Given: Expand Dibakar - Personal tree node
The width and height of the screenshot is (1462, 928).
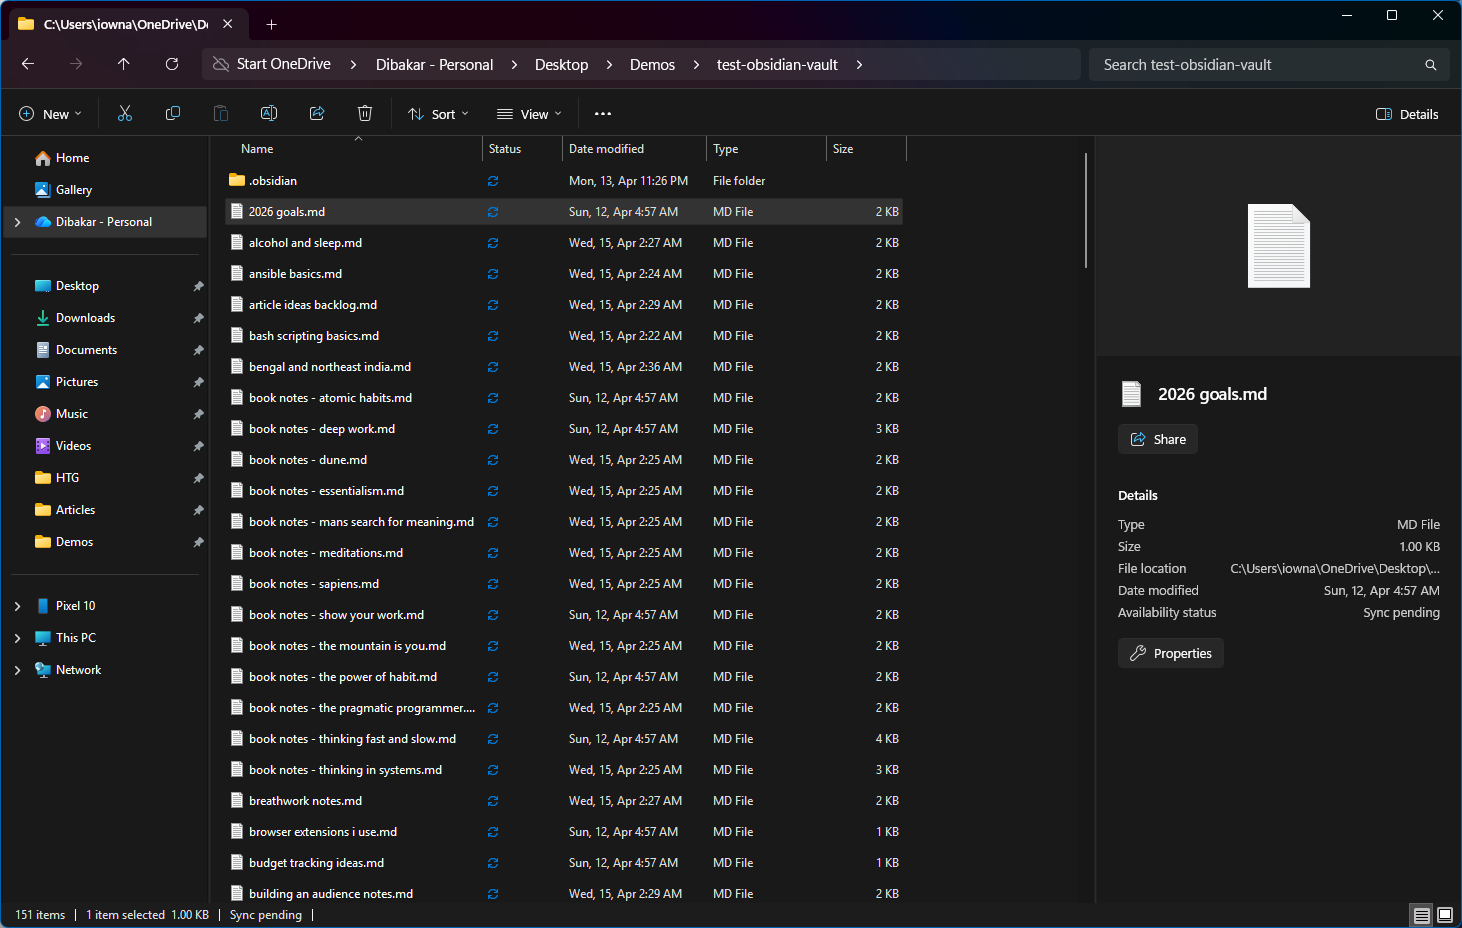Looking at the screenshot, I should click(17, 222).
